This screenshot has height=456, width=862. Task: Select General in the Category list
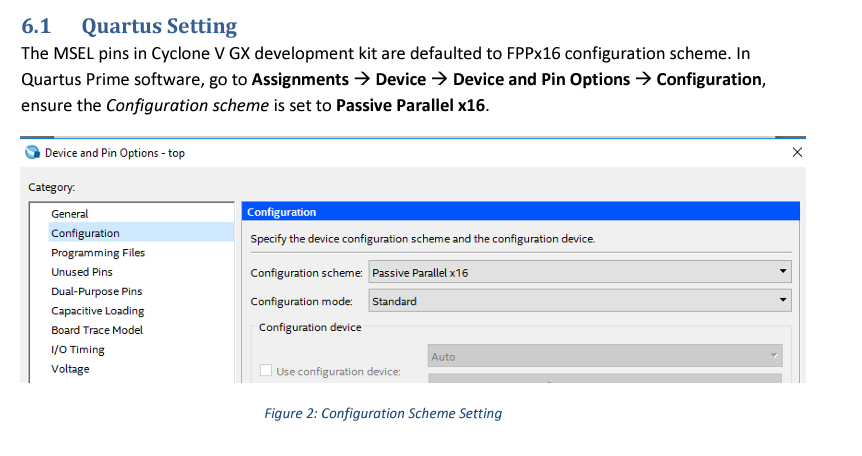coord(70,214)
